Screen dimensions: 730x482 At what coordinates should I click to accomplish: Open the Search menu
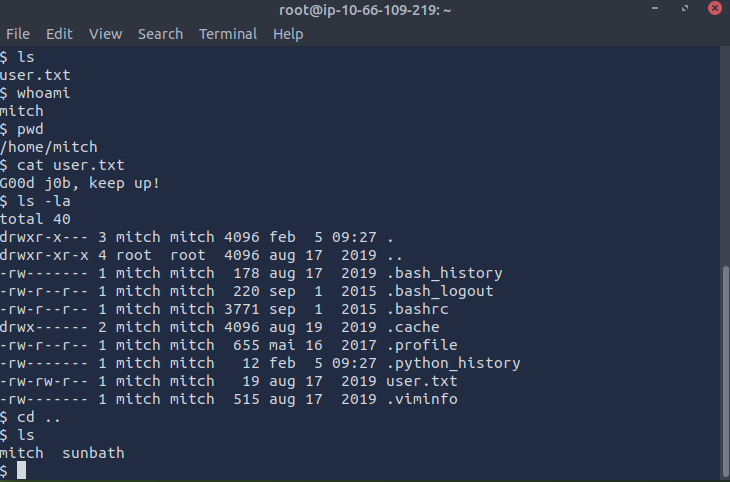tap(160, 34)
